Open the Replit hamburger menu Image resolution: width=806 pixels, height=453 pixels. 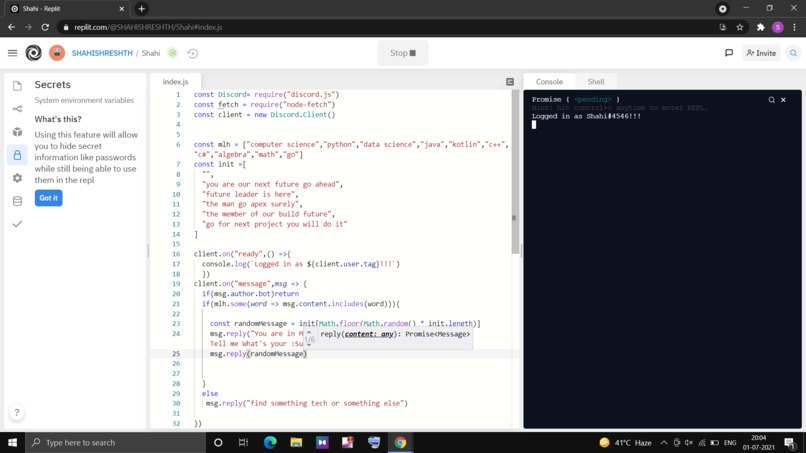(12, 53)
